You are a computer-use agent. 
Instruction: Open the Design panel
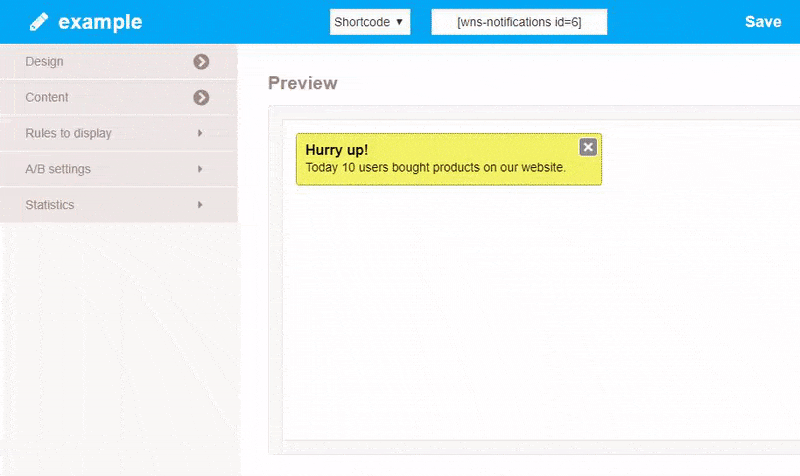[x=118, y=62]
